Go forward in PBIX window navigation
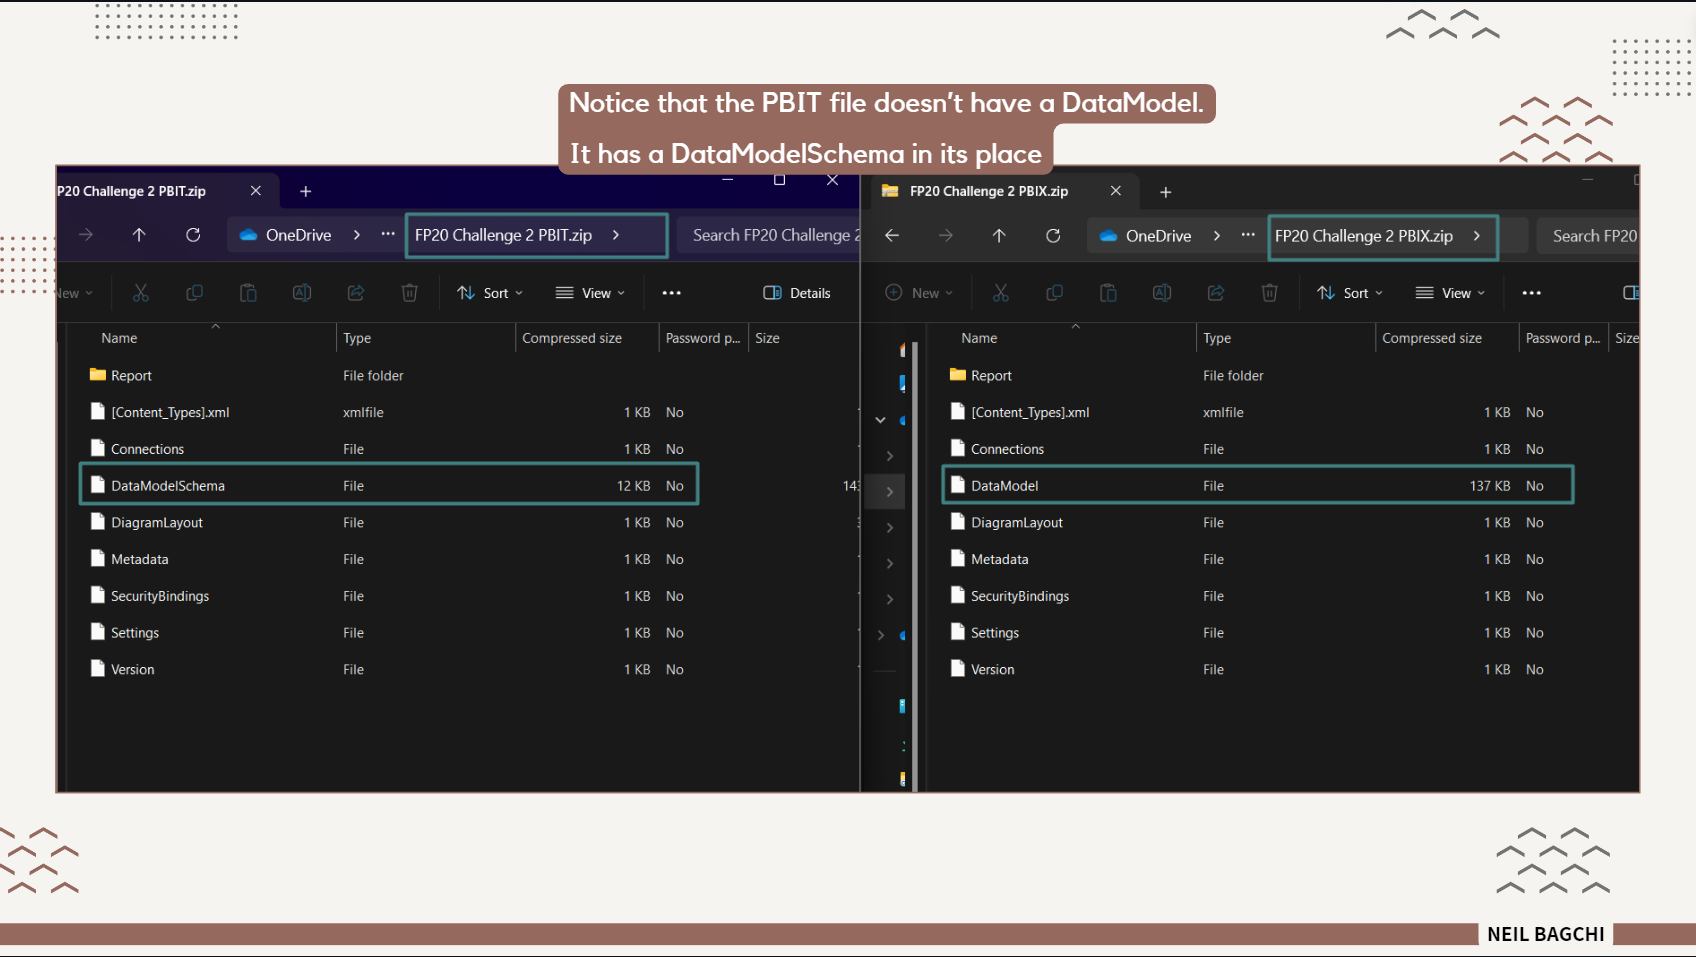Image resolution: width=1696 pixels, height=957 pixels. (x=946, y=236)
